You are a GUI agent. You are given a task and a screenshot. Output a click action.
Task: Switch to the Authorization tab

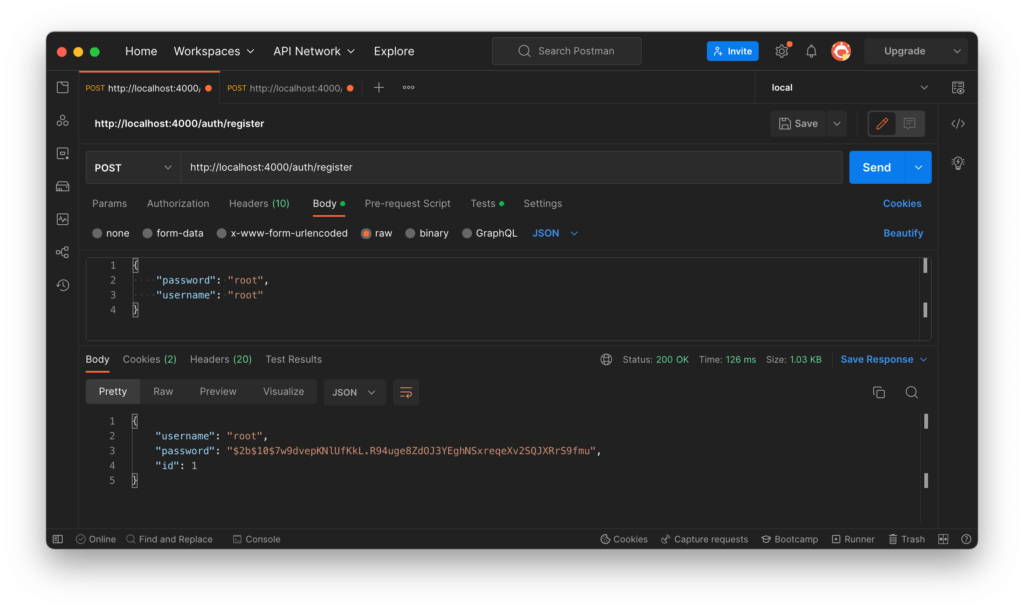pos(178,204)
